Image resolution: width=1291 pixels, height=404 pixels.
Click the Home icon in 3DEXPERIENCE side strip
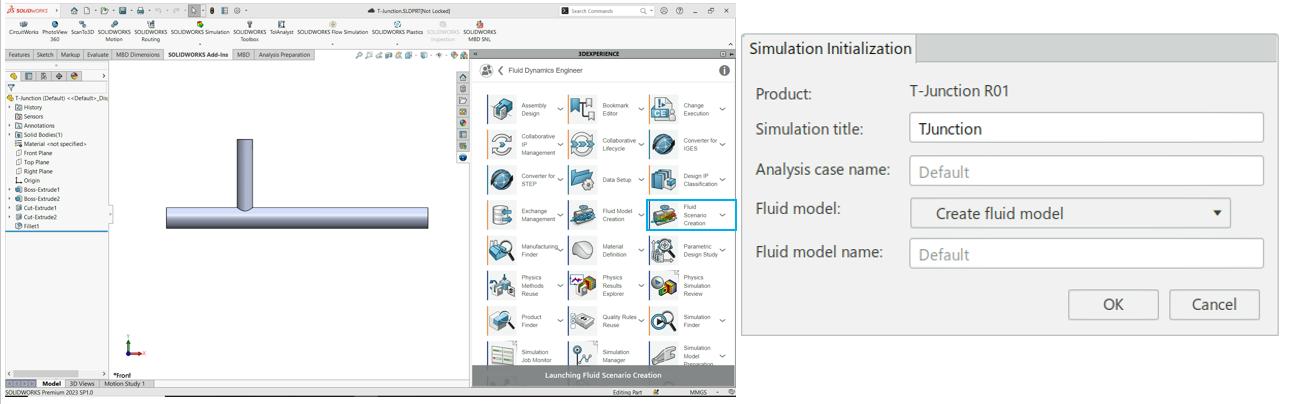coord(462,78)
